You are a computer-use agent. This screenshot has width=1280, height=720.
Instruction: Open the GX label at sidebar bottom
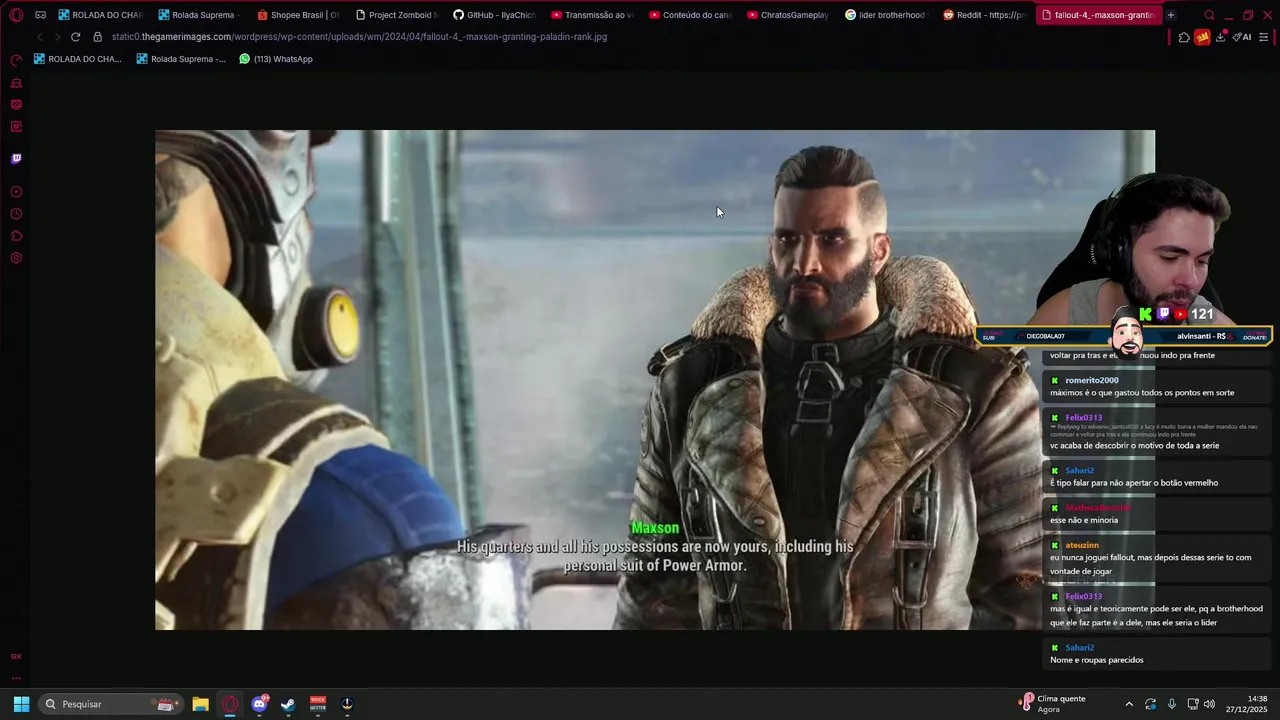coord(16,656)
